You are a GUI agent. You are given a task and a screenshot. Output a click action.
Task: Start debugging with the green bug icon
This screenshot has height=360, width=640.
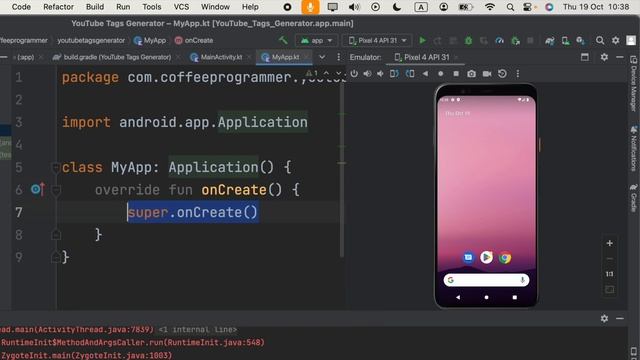click(469, 40)
